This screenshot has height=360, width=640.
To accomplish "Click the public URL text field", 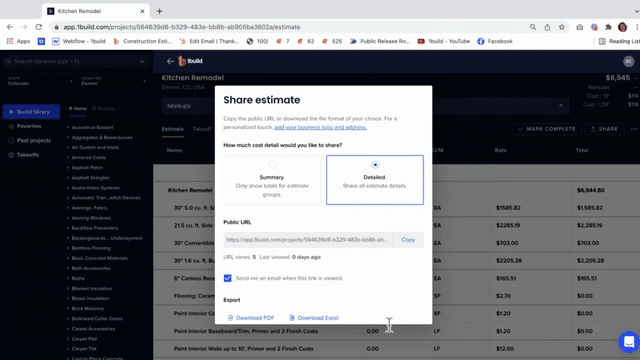I will pos(308,240).
